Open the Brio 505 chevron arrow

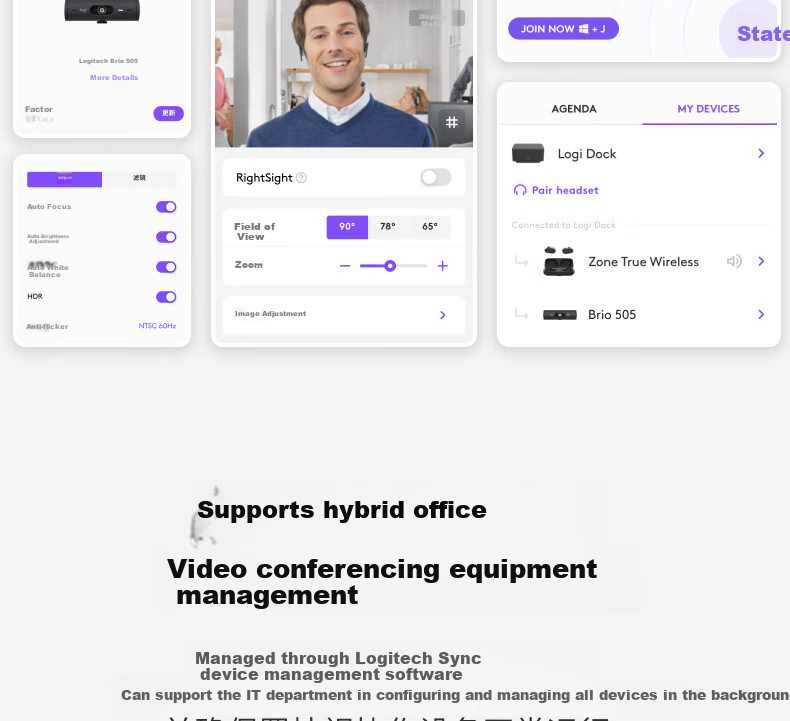click(761, 314)
